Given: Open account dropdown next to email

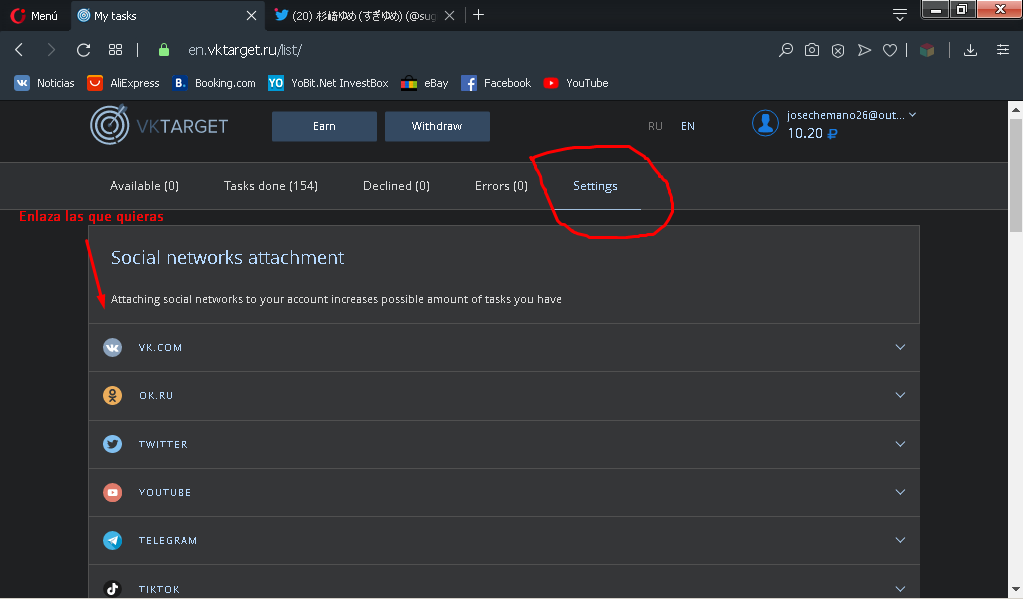Looking at the screenshot, I should click(x=913, y=114).
